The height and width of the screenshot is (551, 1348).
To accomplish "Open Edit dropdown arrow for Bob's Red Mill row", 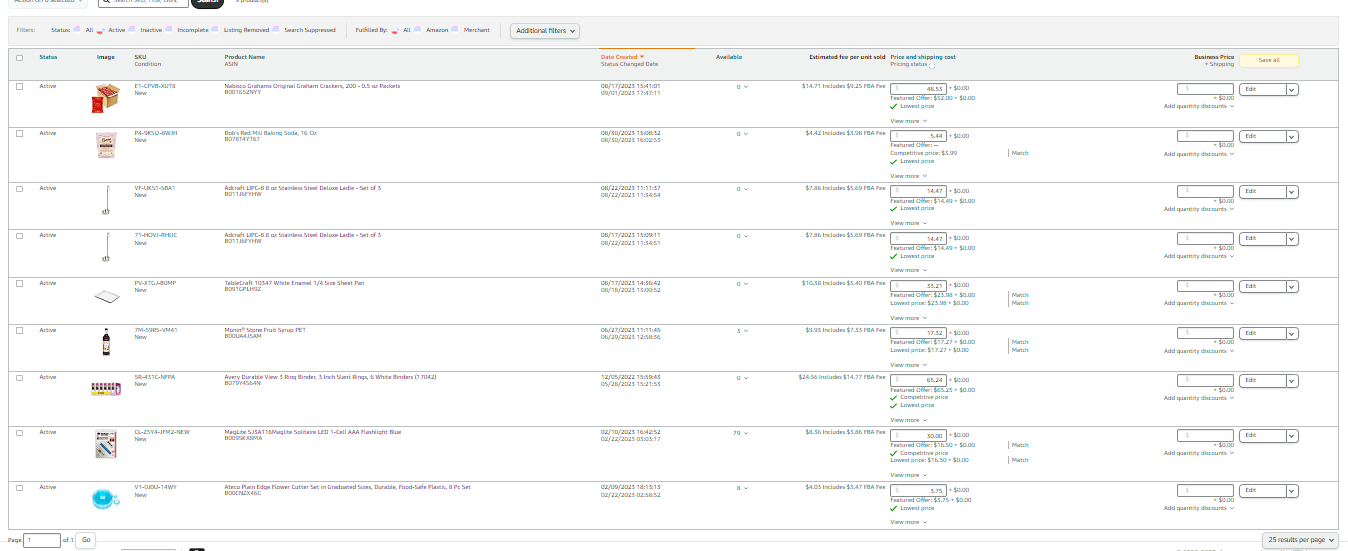I will tap(1292, 136).
